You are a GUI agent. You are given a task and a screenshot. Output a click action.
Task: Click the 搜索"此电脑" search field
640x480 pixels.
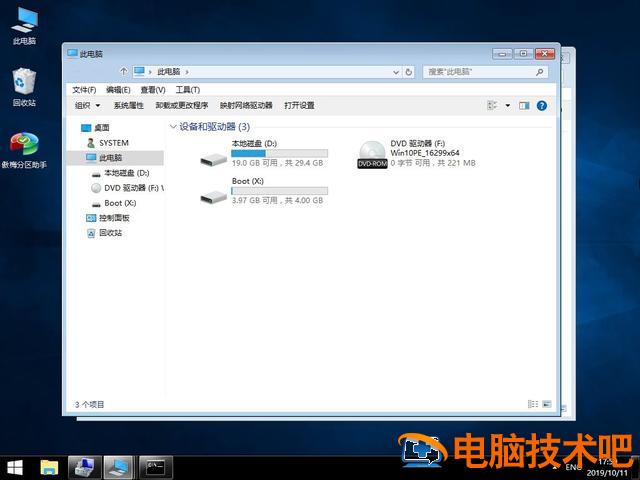(x=482, y=72)
